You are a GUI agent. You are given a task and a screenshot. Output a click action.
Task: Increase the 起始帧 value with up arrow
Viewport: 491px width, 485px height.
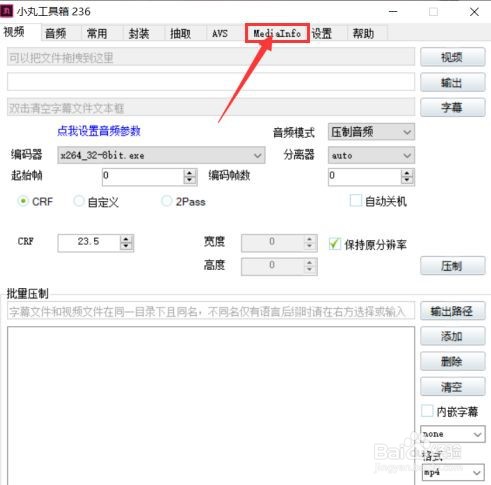[x=190, y=173]
